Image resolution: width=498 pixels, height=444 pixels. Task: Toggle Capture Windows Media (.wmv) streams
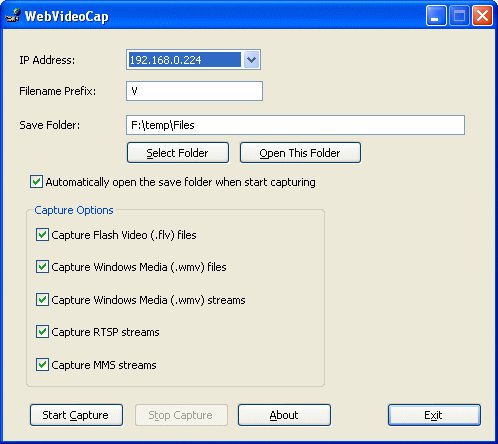(42, 300)
